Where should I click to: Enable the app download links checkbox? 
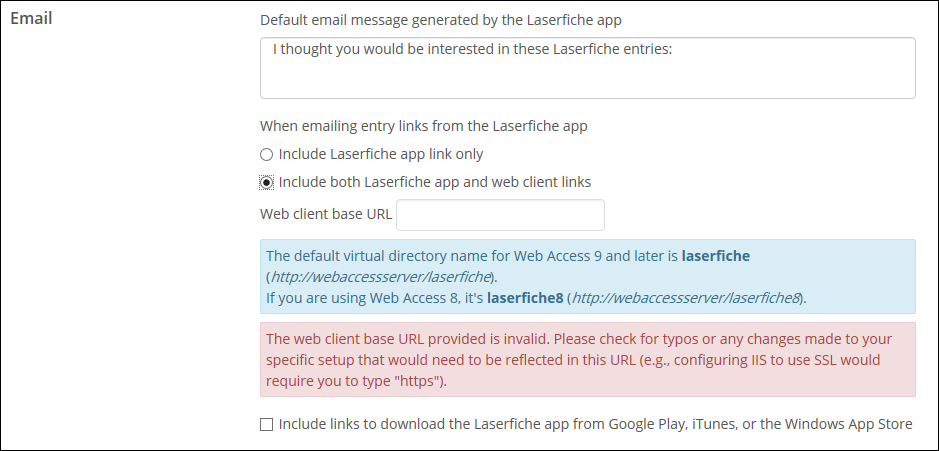(x=266, y=425)
